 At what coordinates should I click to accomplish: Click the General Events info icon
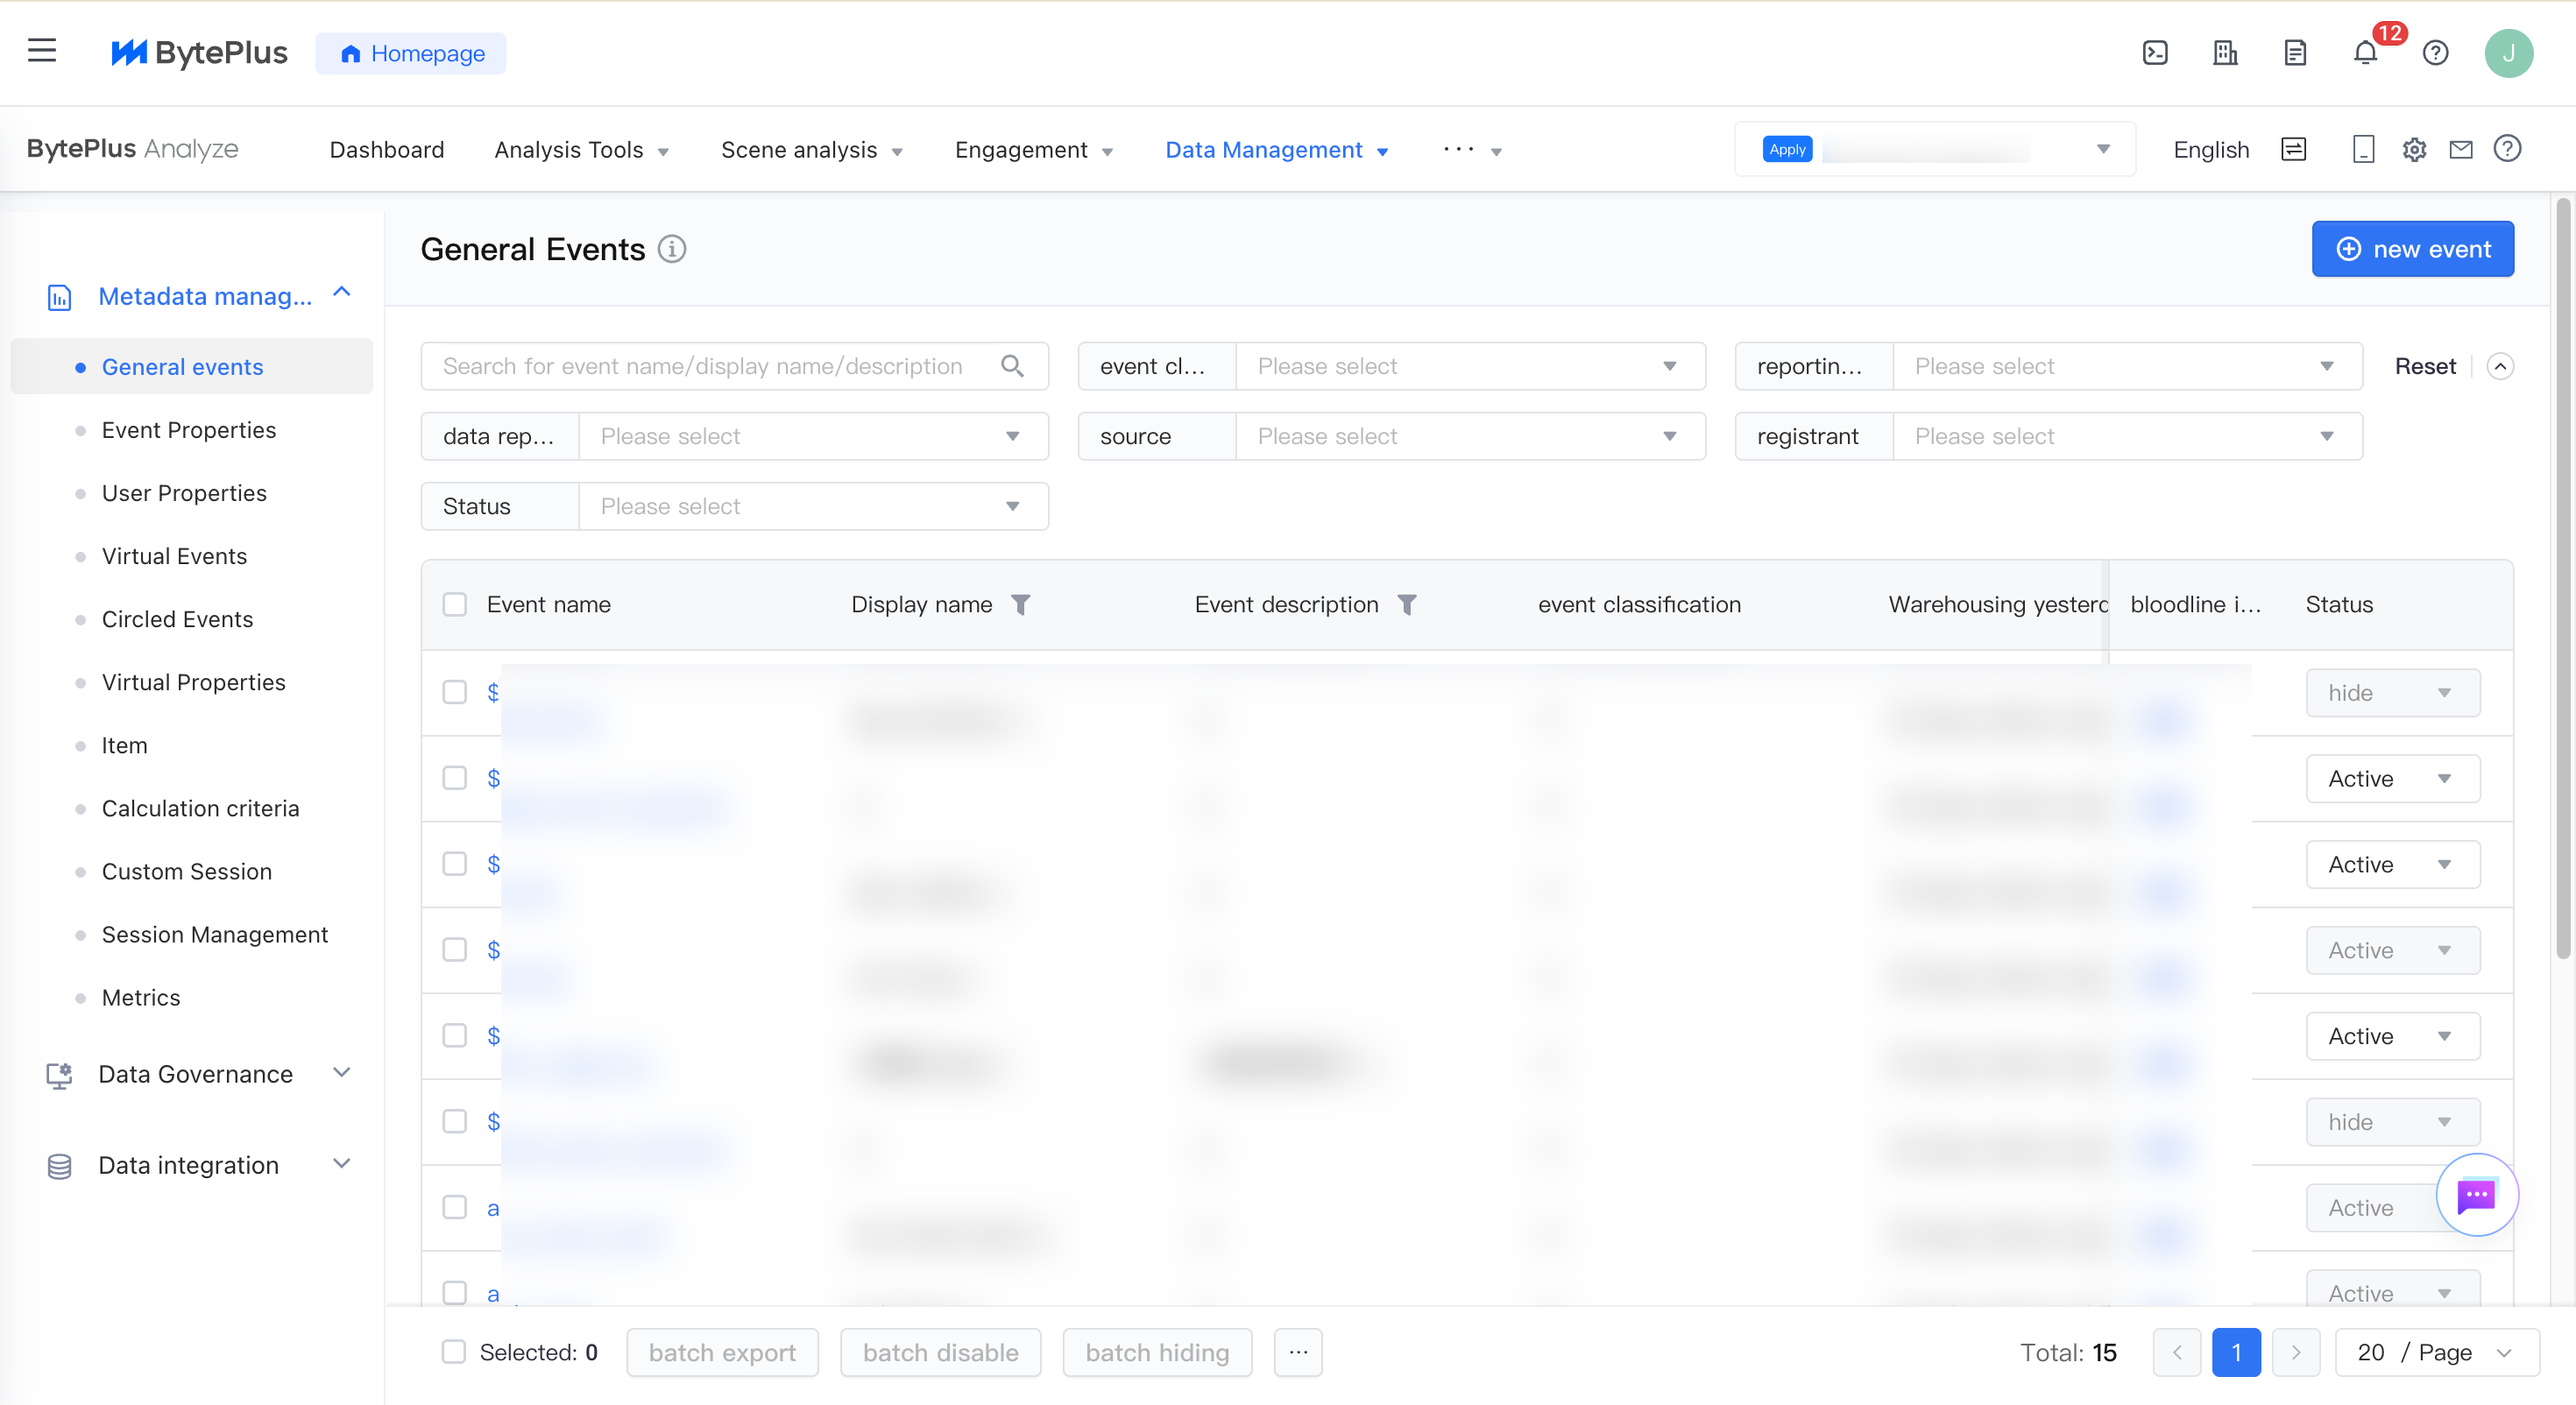point(672,249)
